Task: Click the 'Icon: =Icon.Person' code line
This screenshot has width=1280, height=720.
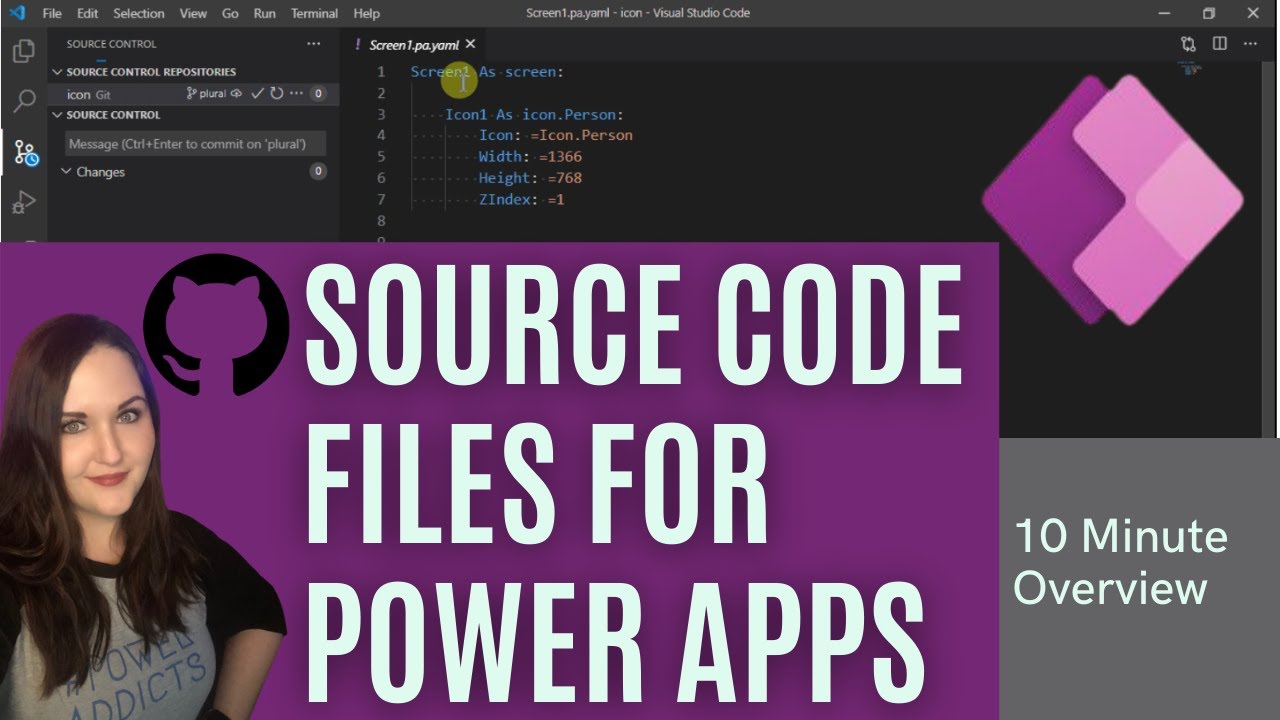Action: pos(555,136)
